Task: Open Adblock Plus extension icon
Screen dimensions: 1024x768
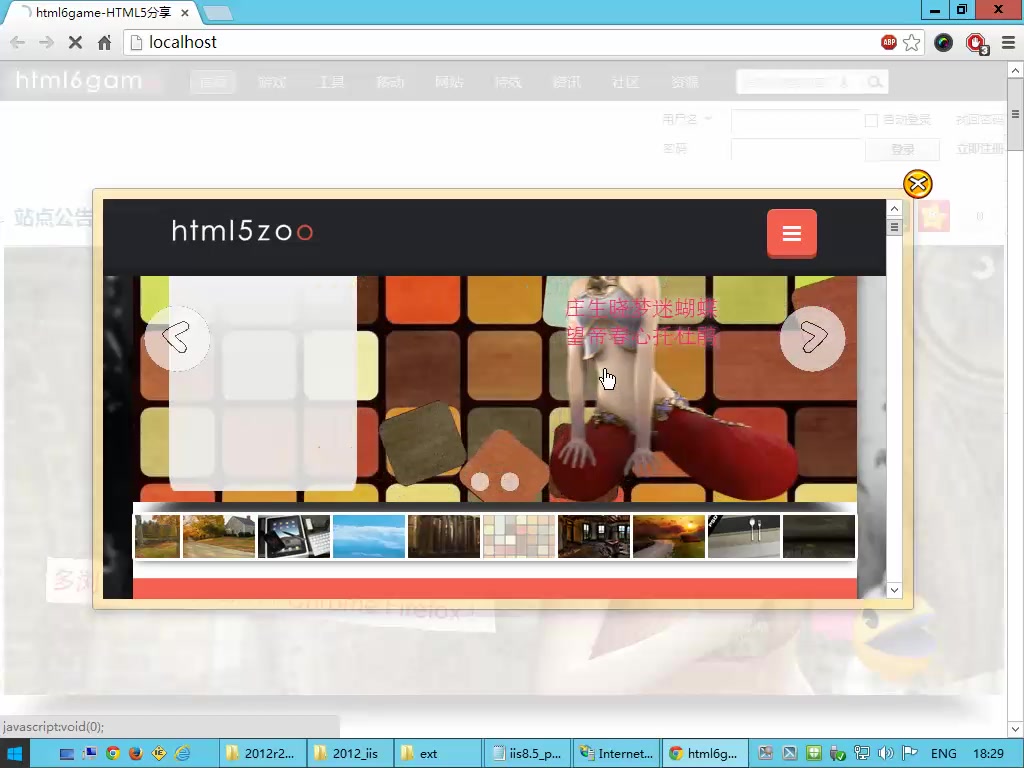Action: pos(888,42)
